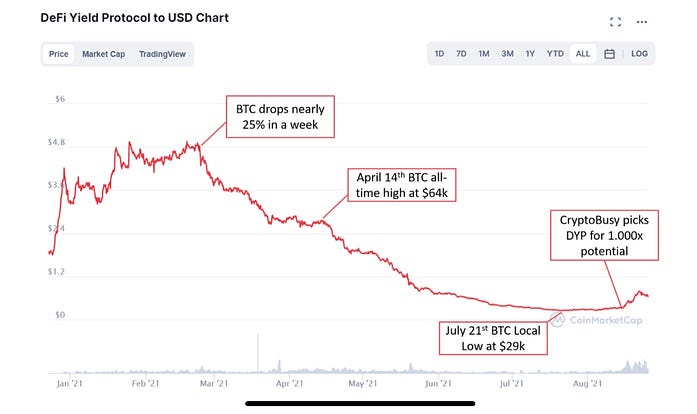
Task: Select the 1M time range
Action: [484, 54]
